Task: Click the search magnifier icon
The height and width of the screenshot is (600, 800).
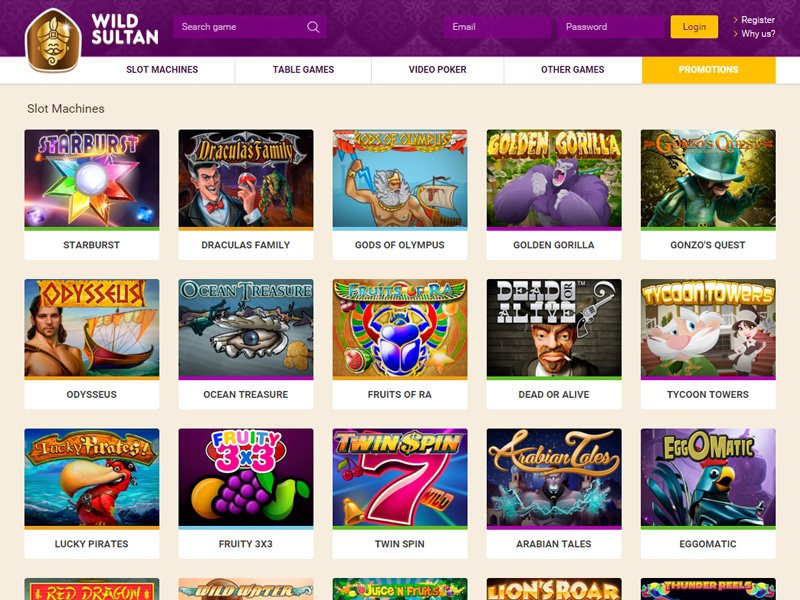Action: (313, 27)
